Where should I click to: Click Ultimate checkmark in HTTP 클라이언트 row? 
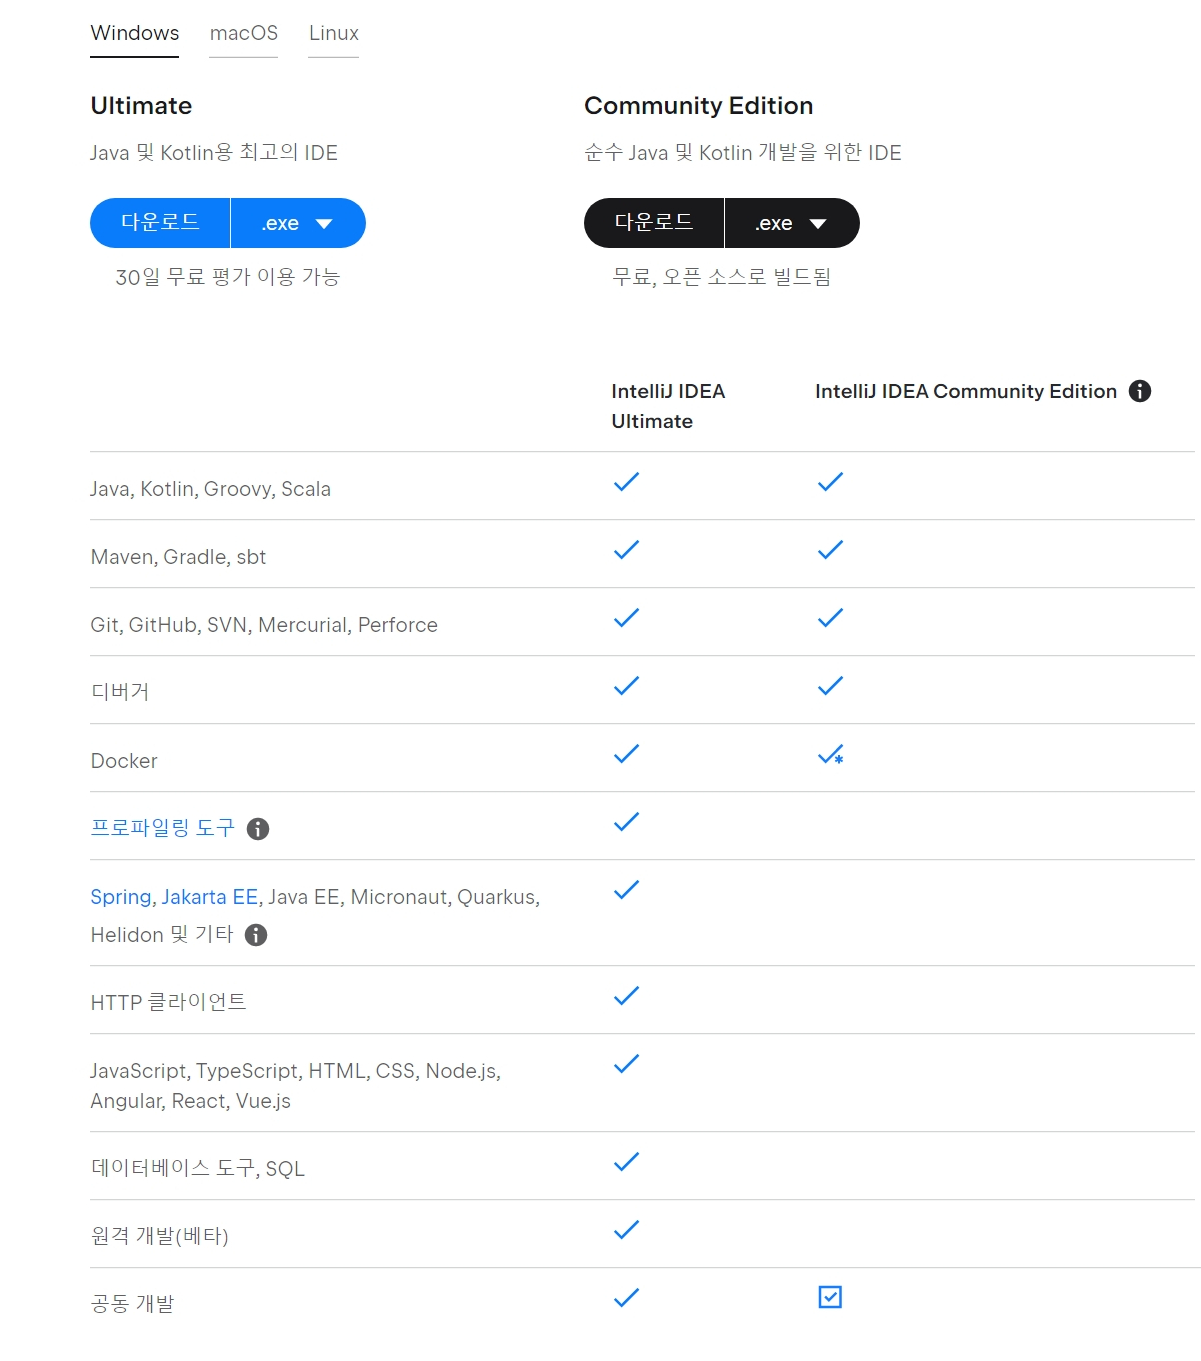click(x=626, y=996)
